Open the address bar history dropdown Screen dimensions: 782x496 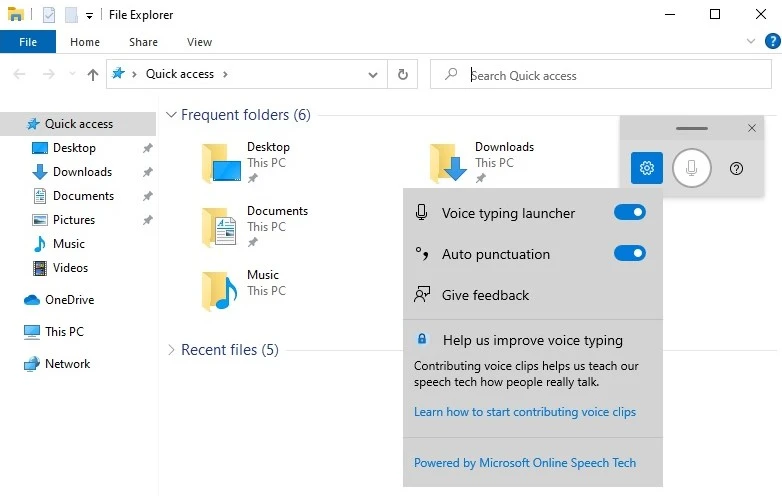[373, 75]
